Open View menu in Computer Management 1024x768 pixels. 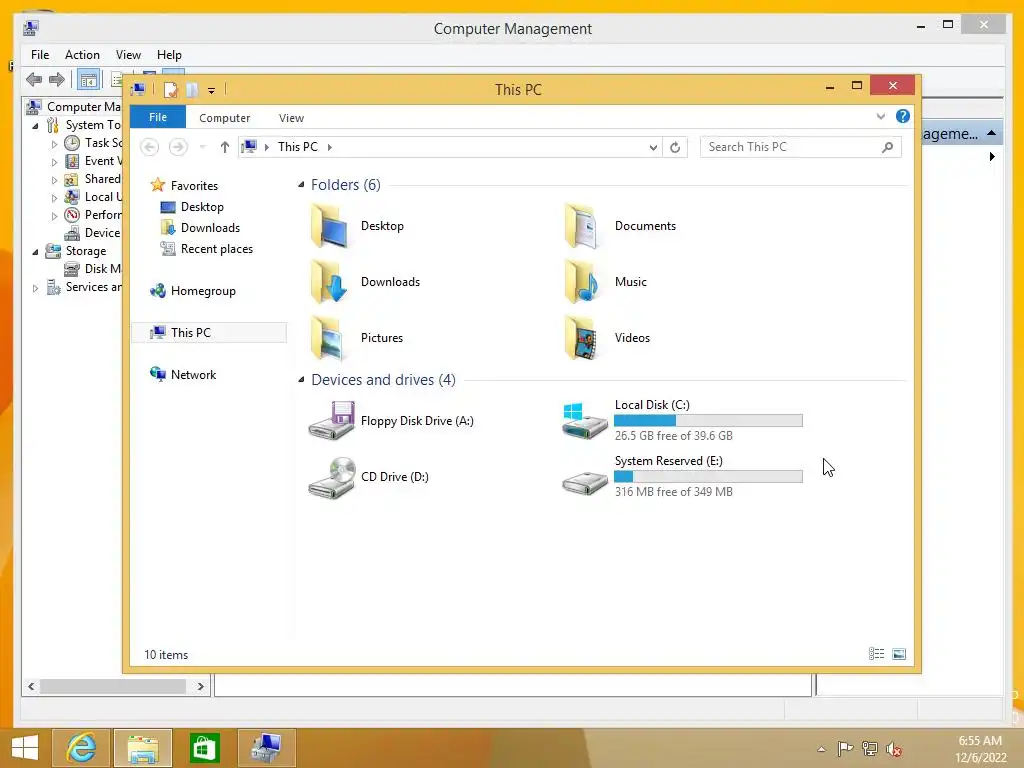tap(129, 55)
